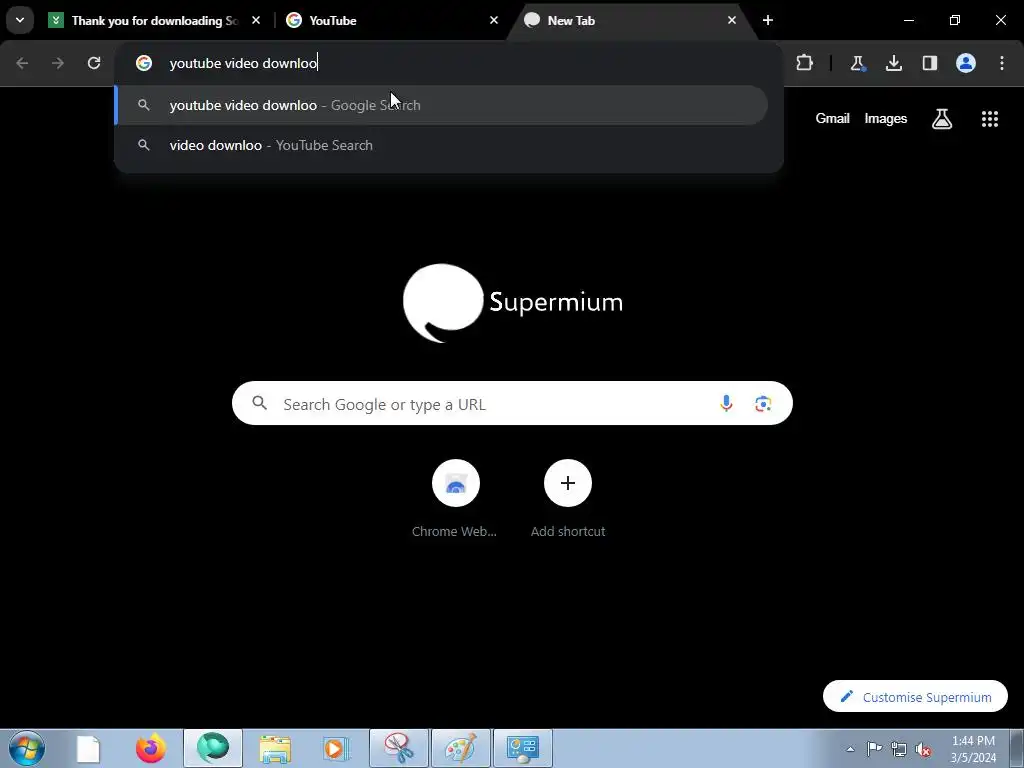The height and width of the screenshot is (768, 1024).
Task: Click the clock showing 1:44 PM
Action: pos(973,749)
